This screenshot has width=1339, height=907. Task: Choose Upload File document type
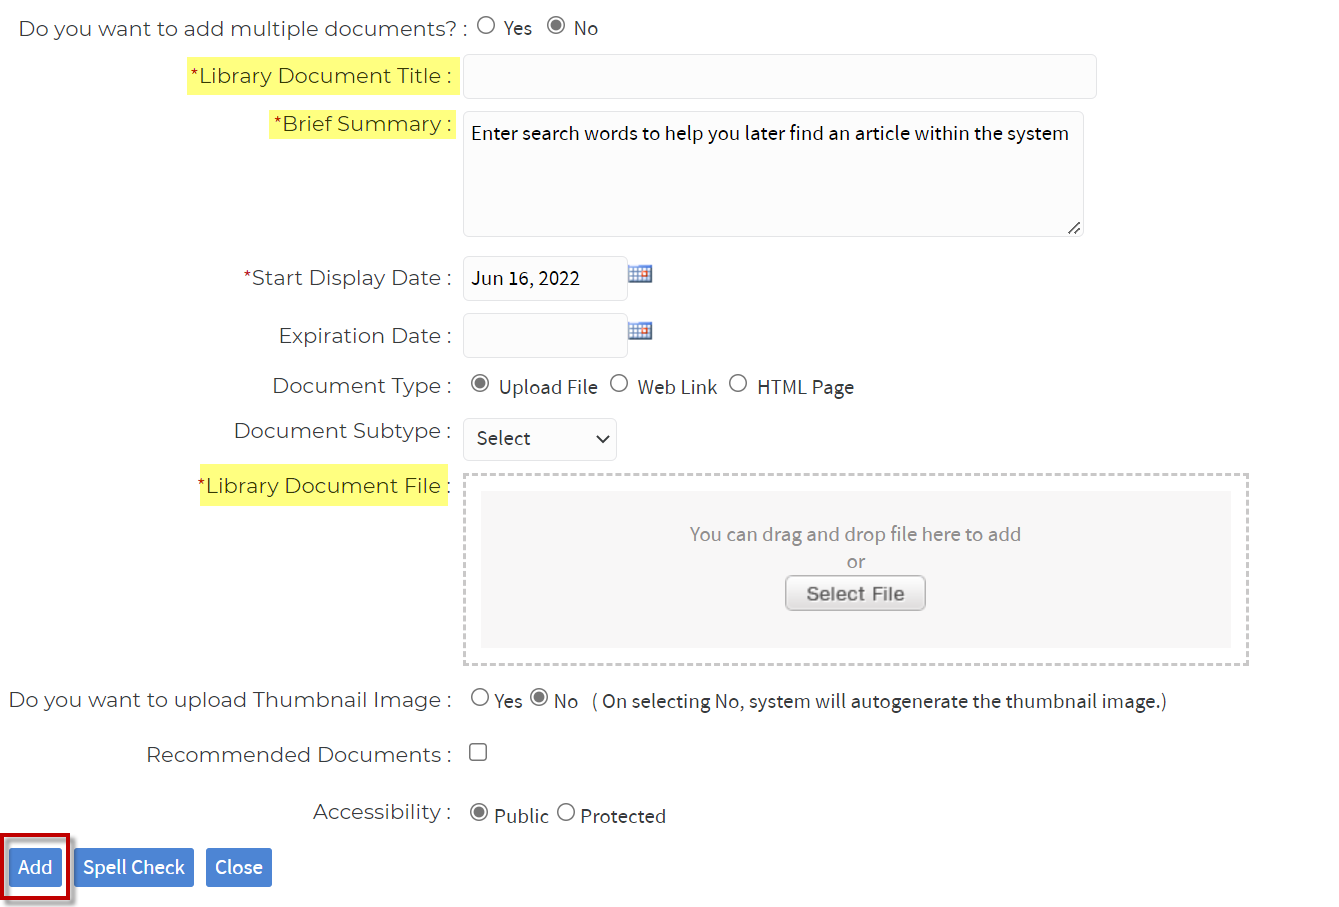pyautogui.click(x=480, y=384)
